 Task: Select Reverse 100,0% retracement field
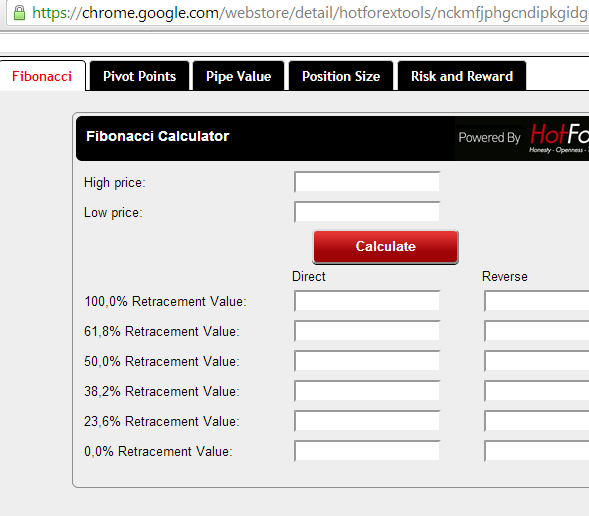[536, 300]
